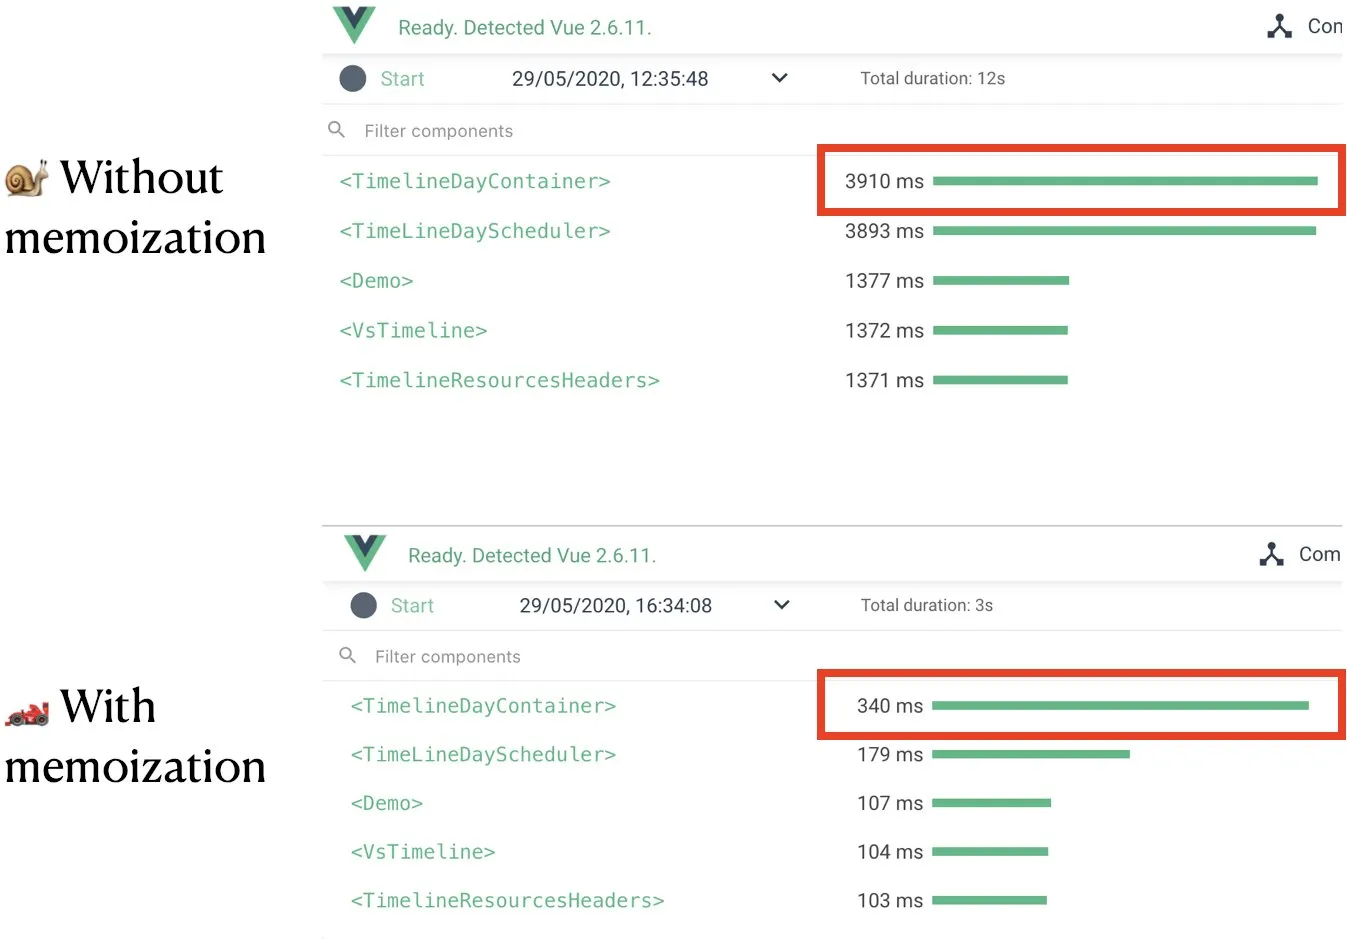Click the Total duration: 12s label
The height and width of the screenshot is (939, 1347).
pyautogui.click(x=932, y=78)
